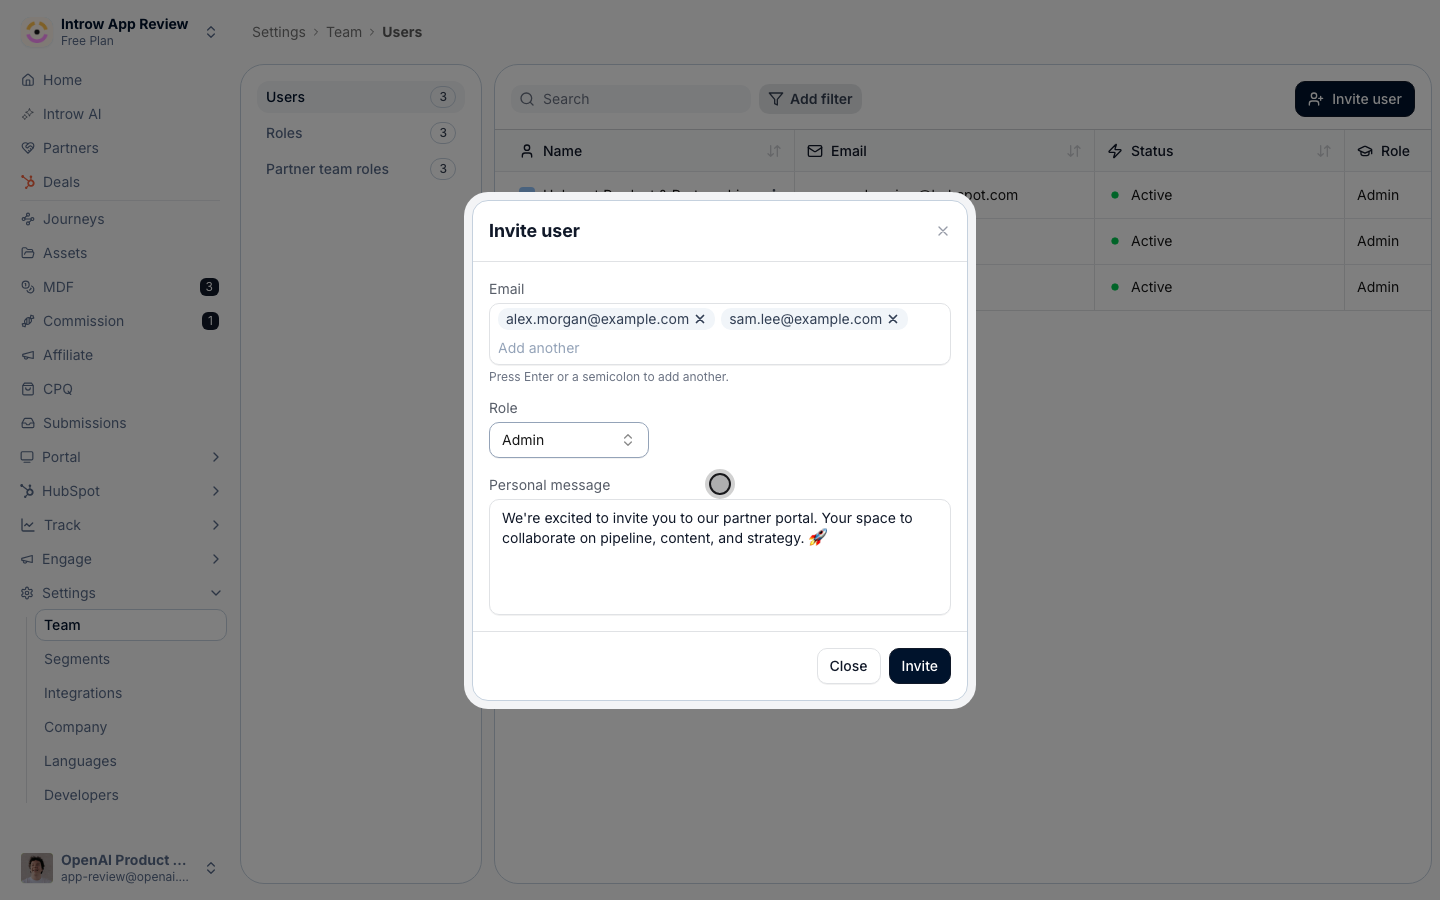
Task: Click the Add filter button
Action: click(810, 99)
